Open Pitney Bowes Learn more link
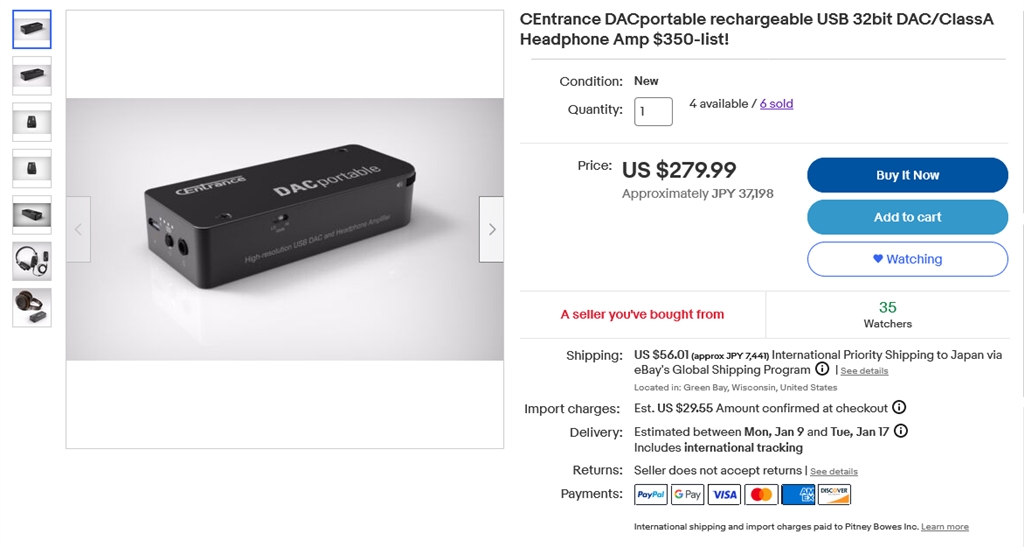1024x547 pixels. (x=945, y=527)
